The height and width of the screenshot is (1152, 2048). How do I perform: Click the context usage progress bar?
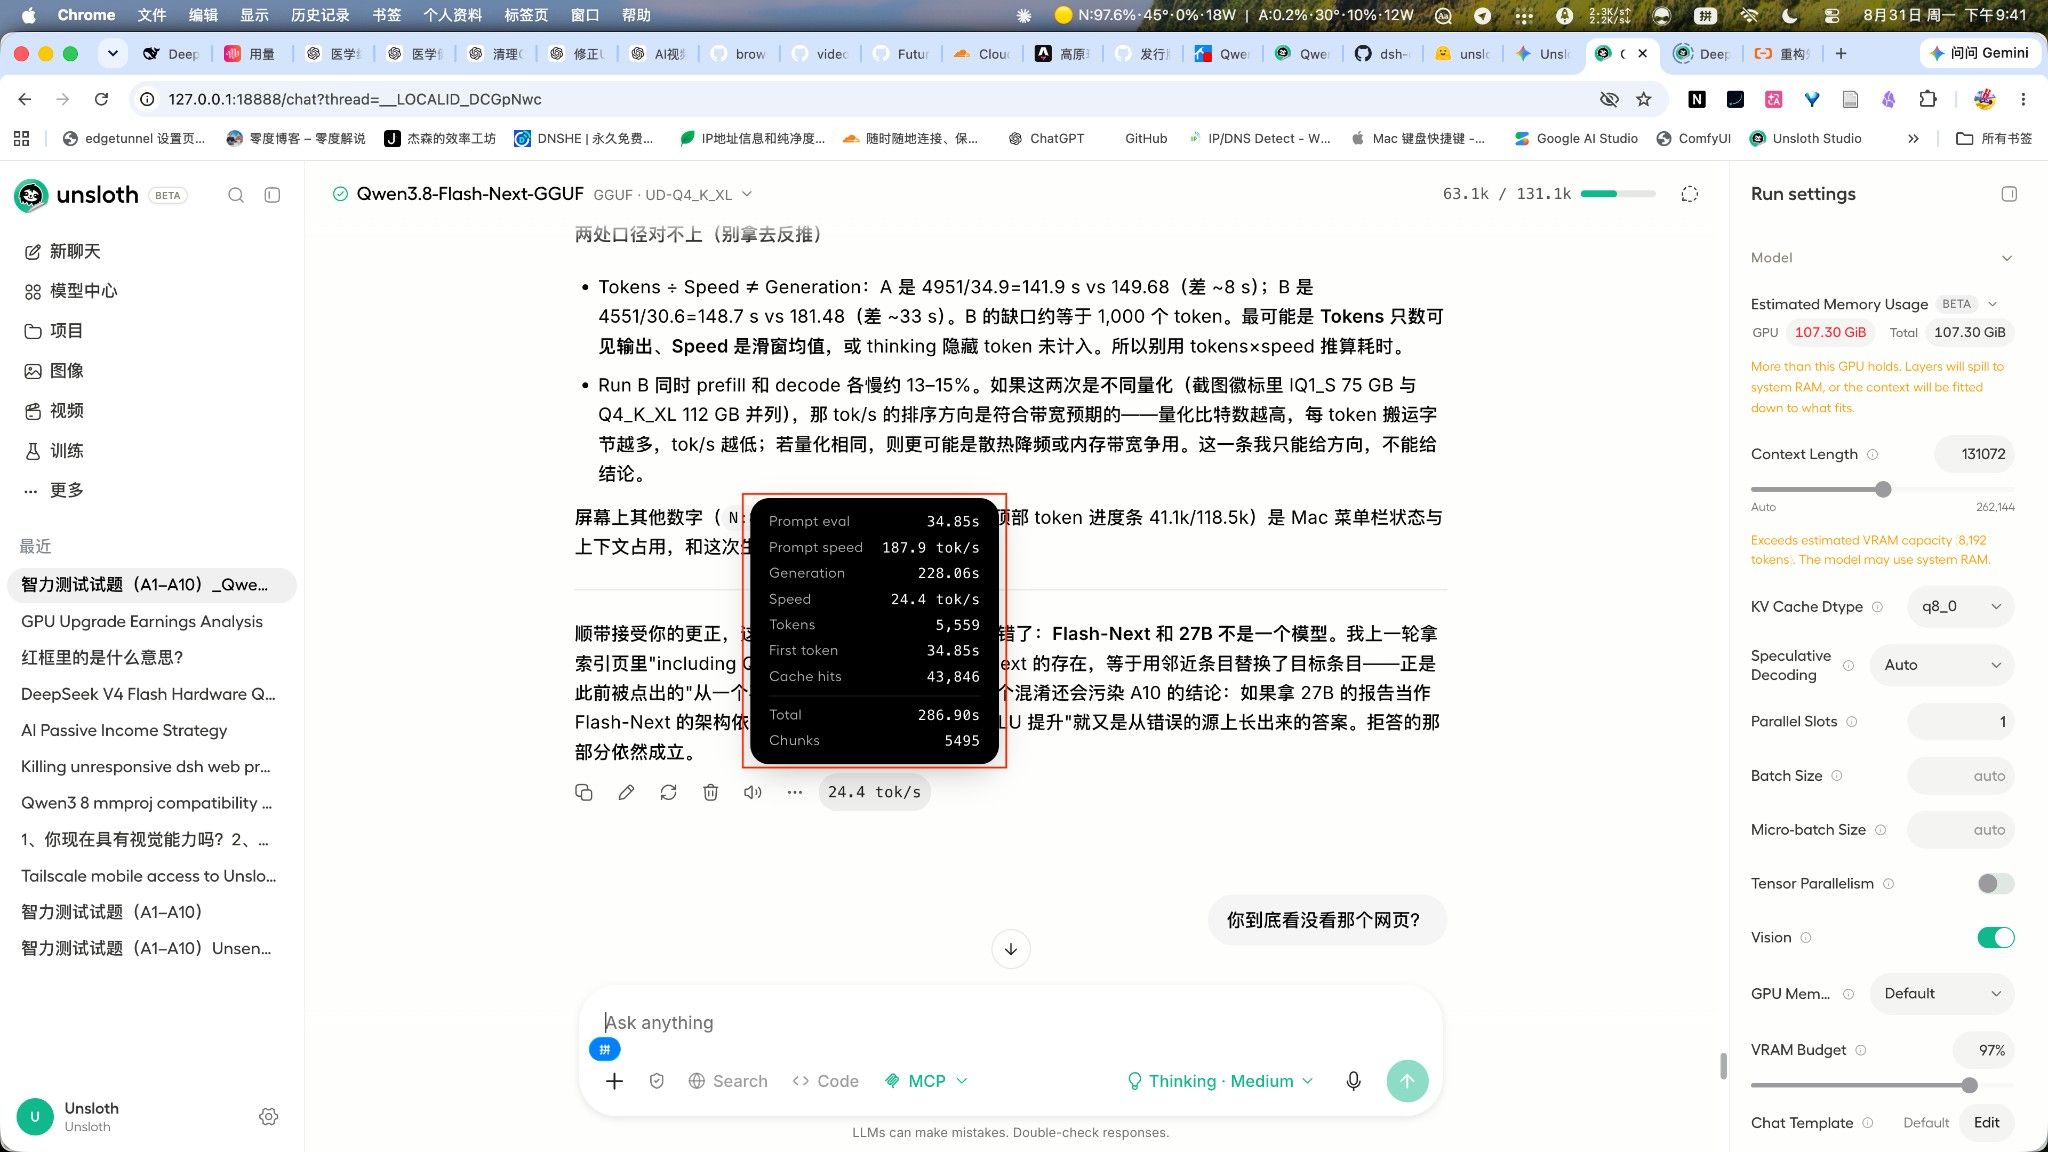pos(1618,194)
